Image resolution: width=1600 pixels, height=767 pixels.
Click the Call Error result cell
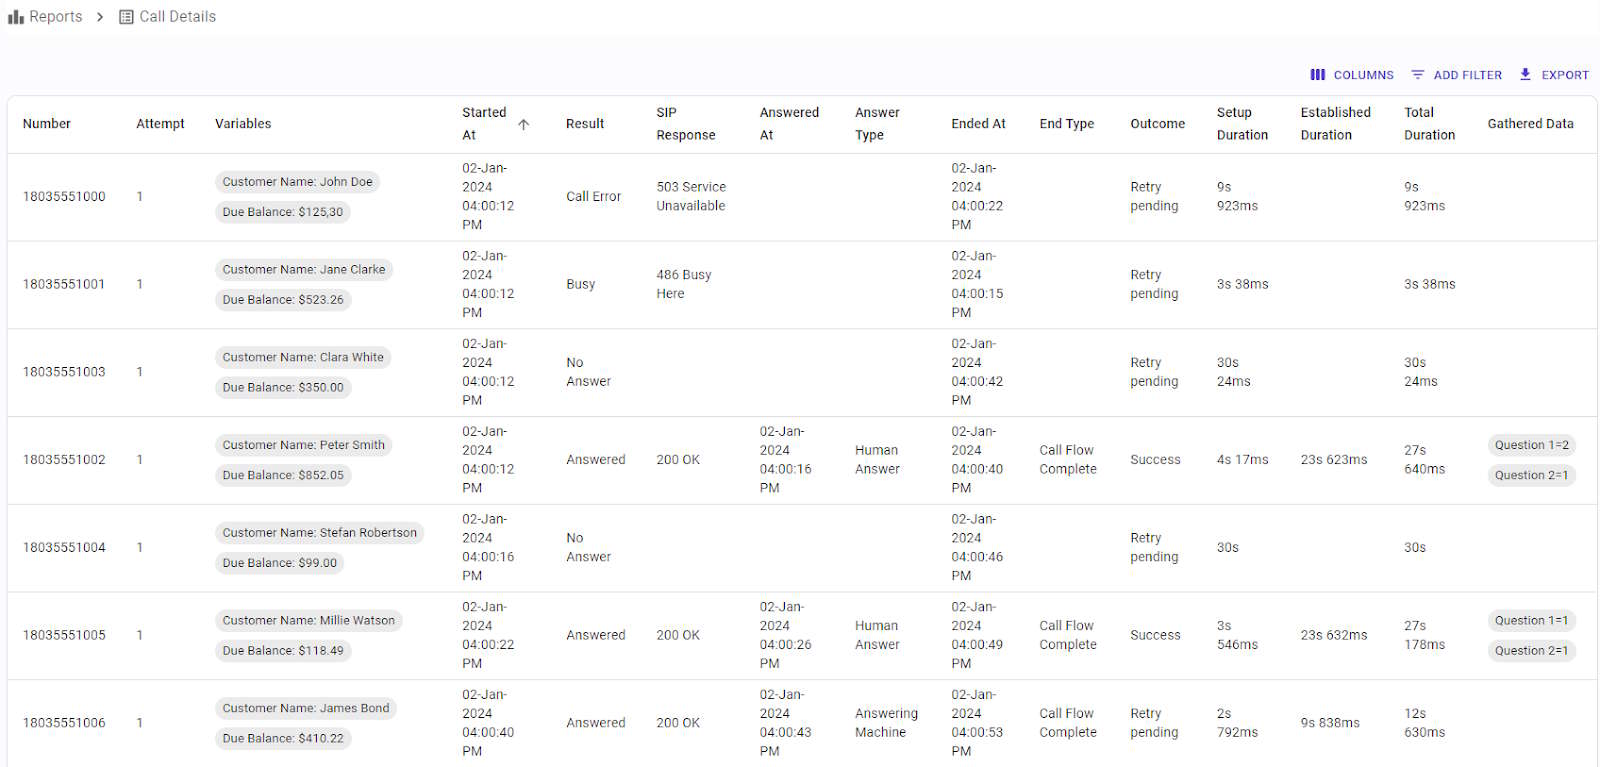pos(594,197)
